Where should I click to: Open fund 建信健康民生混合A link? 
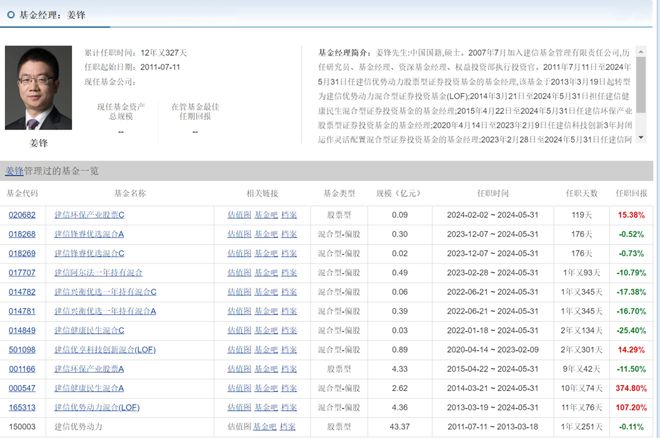click(x=89, y=388)
